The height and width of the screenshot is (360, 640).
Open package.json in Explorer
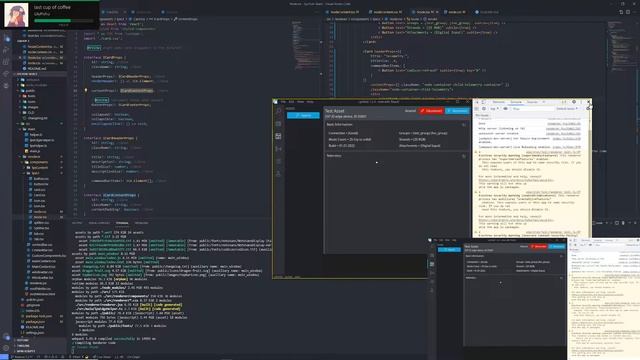(x=35, y=322)
